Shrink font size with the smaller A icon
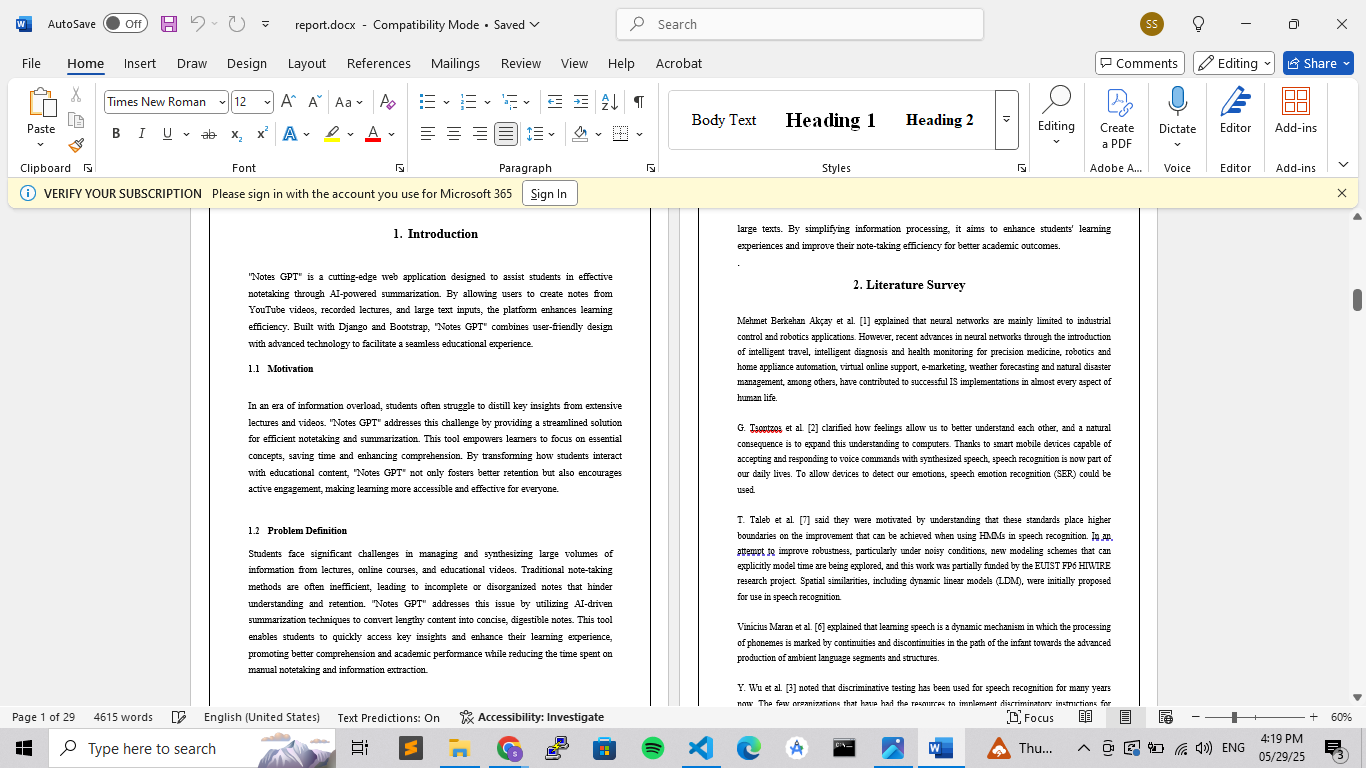 pyautogui.click(x=314, y=102)
